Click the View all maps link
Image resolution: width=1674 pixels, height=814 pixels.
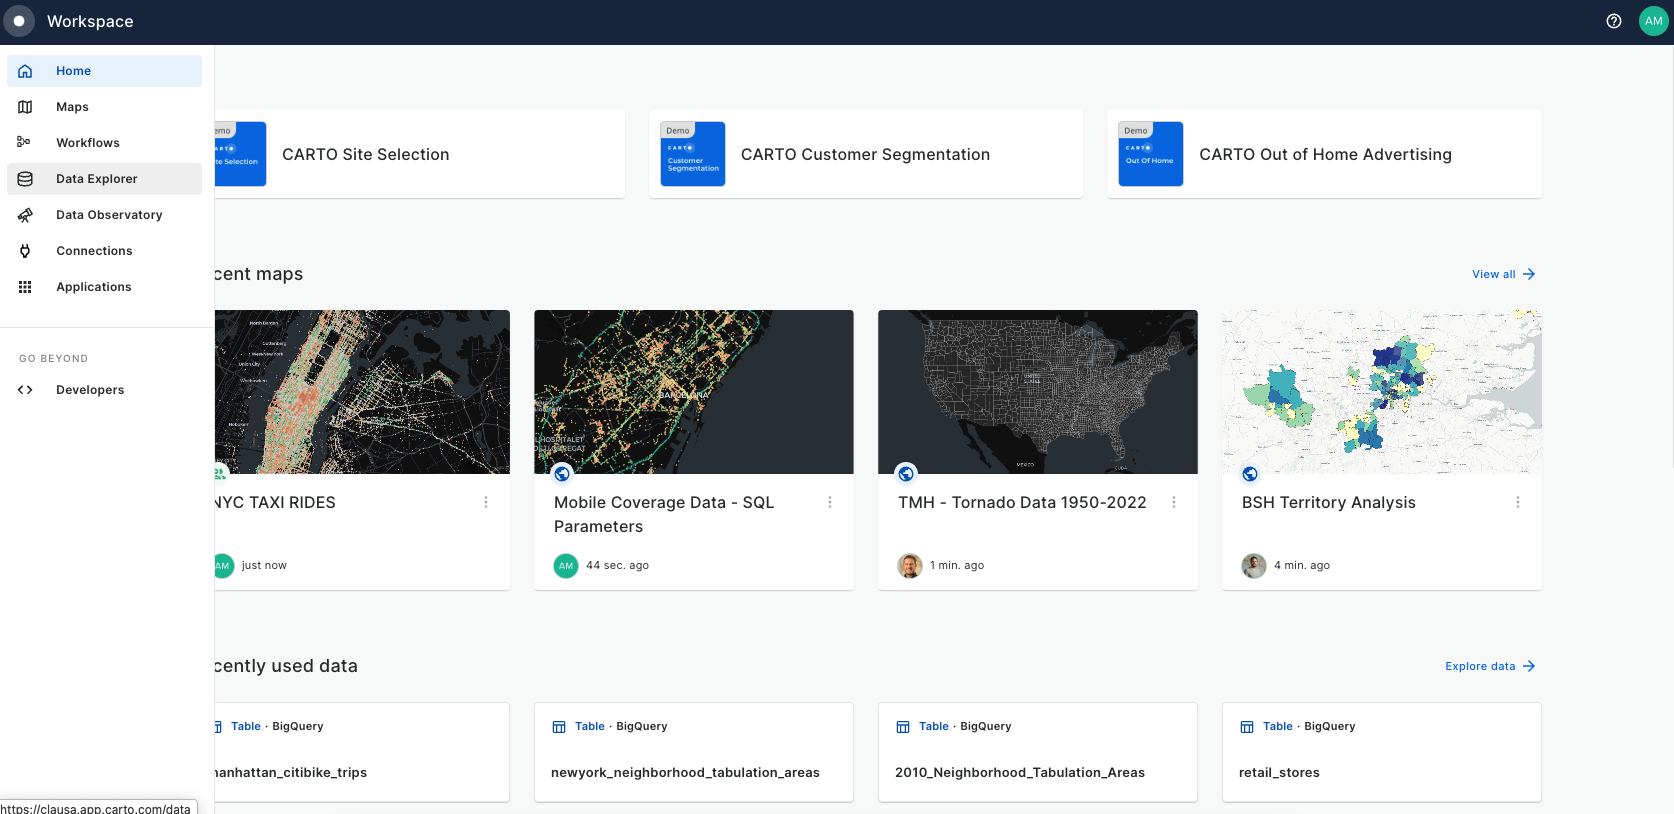tap(1502, 274)
